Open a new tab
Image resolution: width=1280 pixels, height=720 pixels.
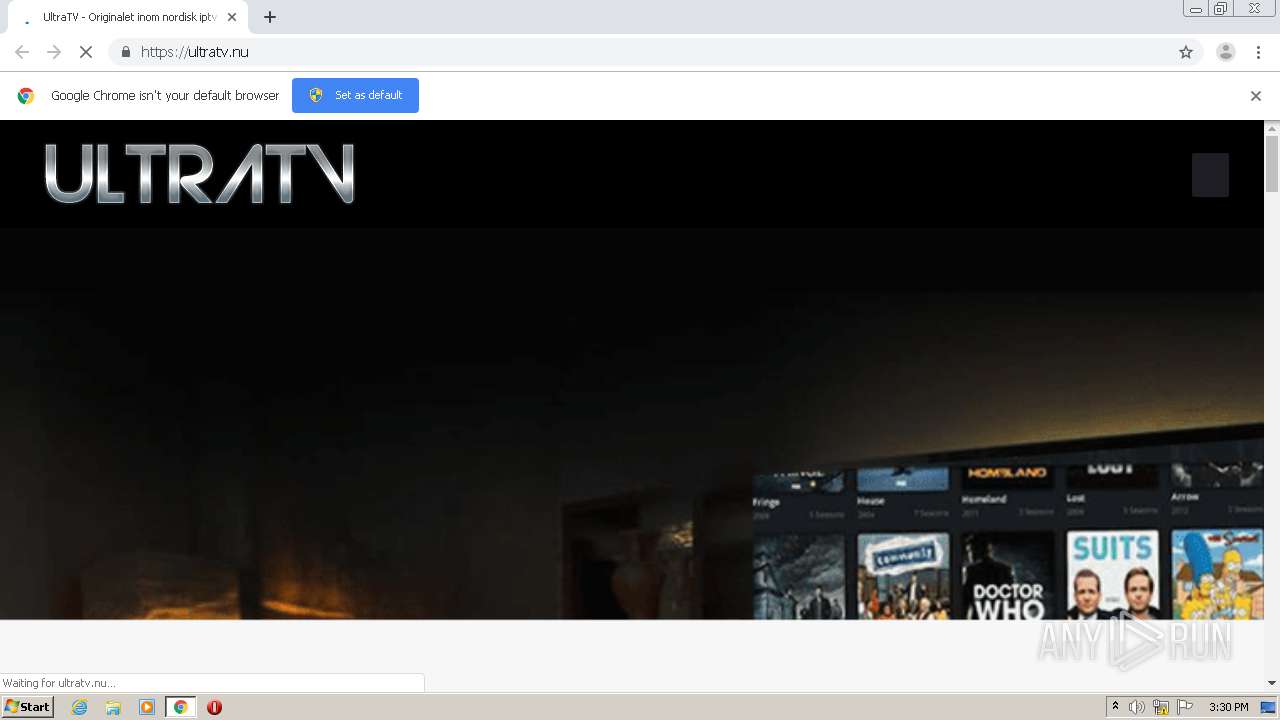tap(270, 17)
